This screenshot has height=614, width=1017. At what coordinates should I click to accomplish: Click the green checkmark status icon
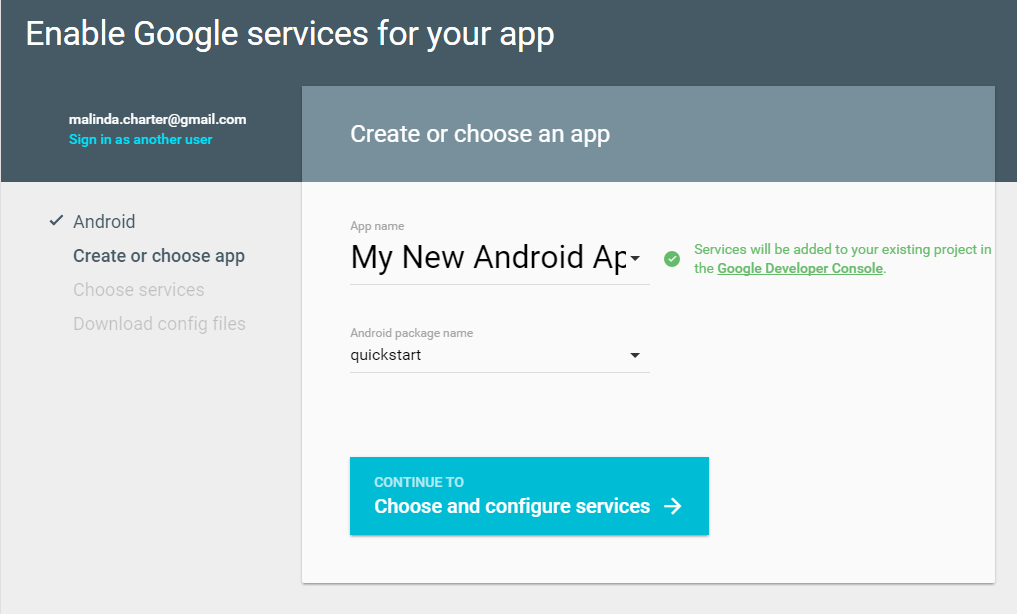click(672, 259)
